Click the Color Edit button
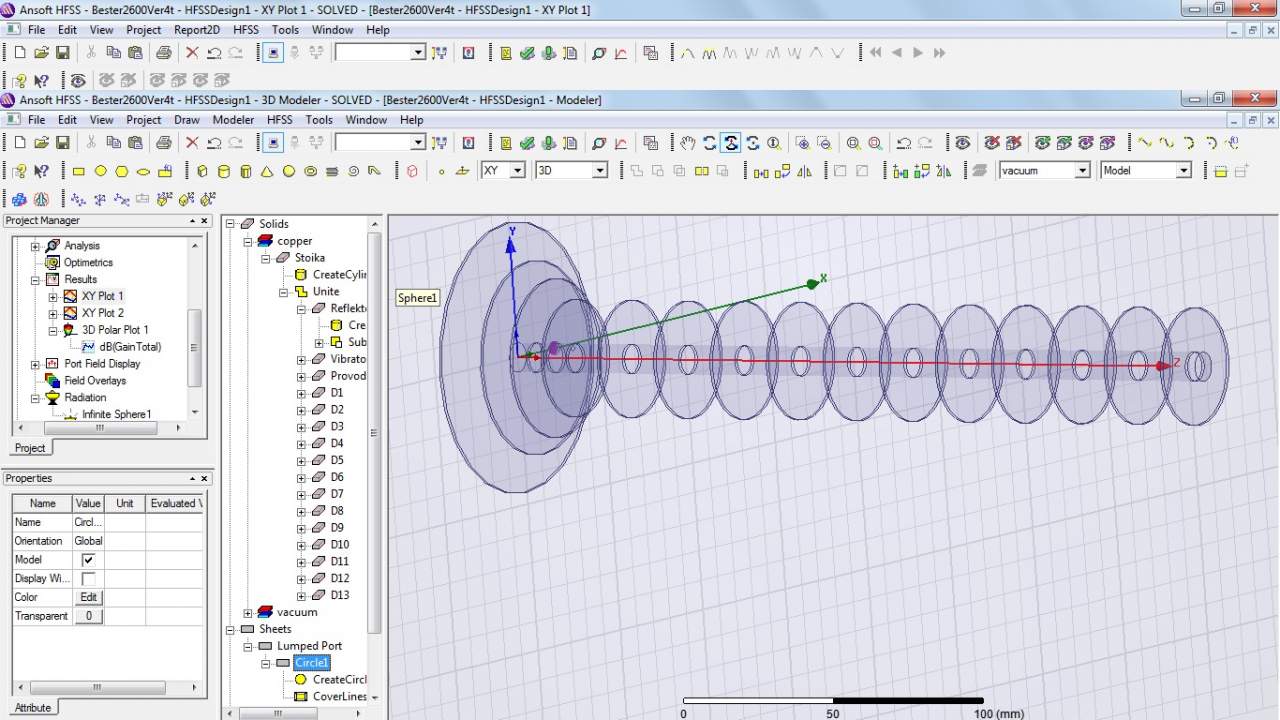 (x=88, y=597)
